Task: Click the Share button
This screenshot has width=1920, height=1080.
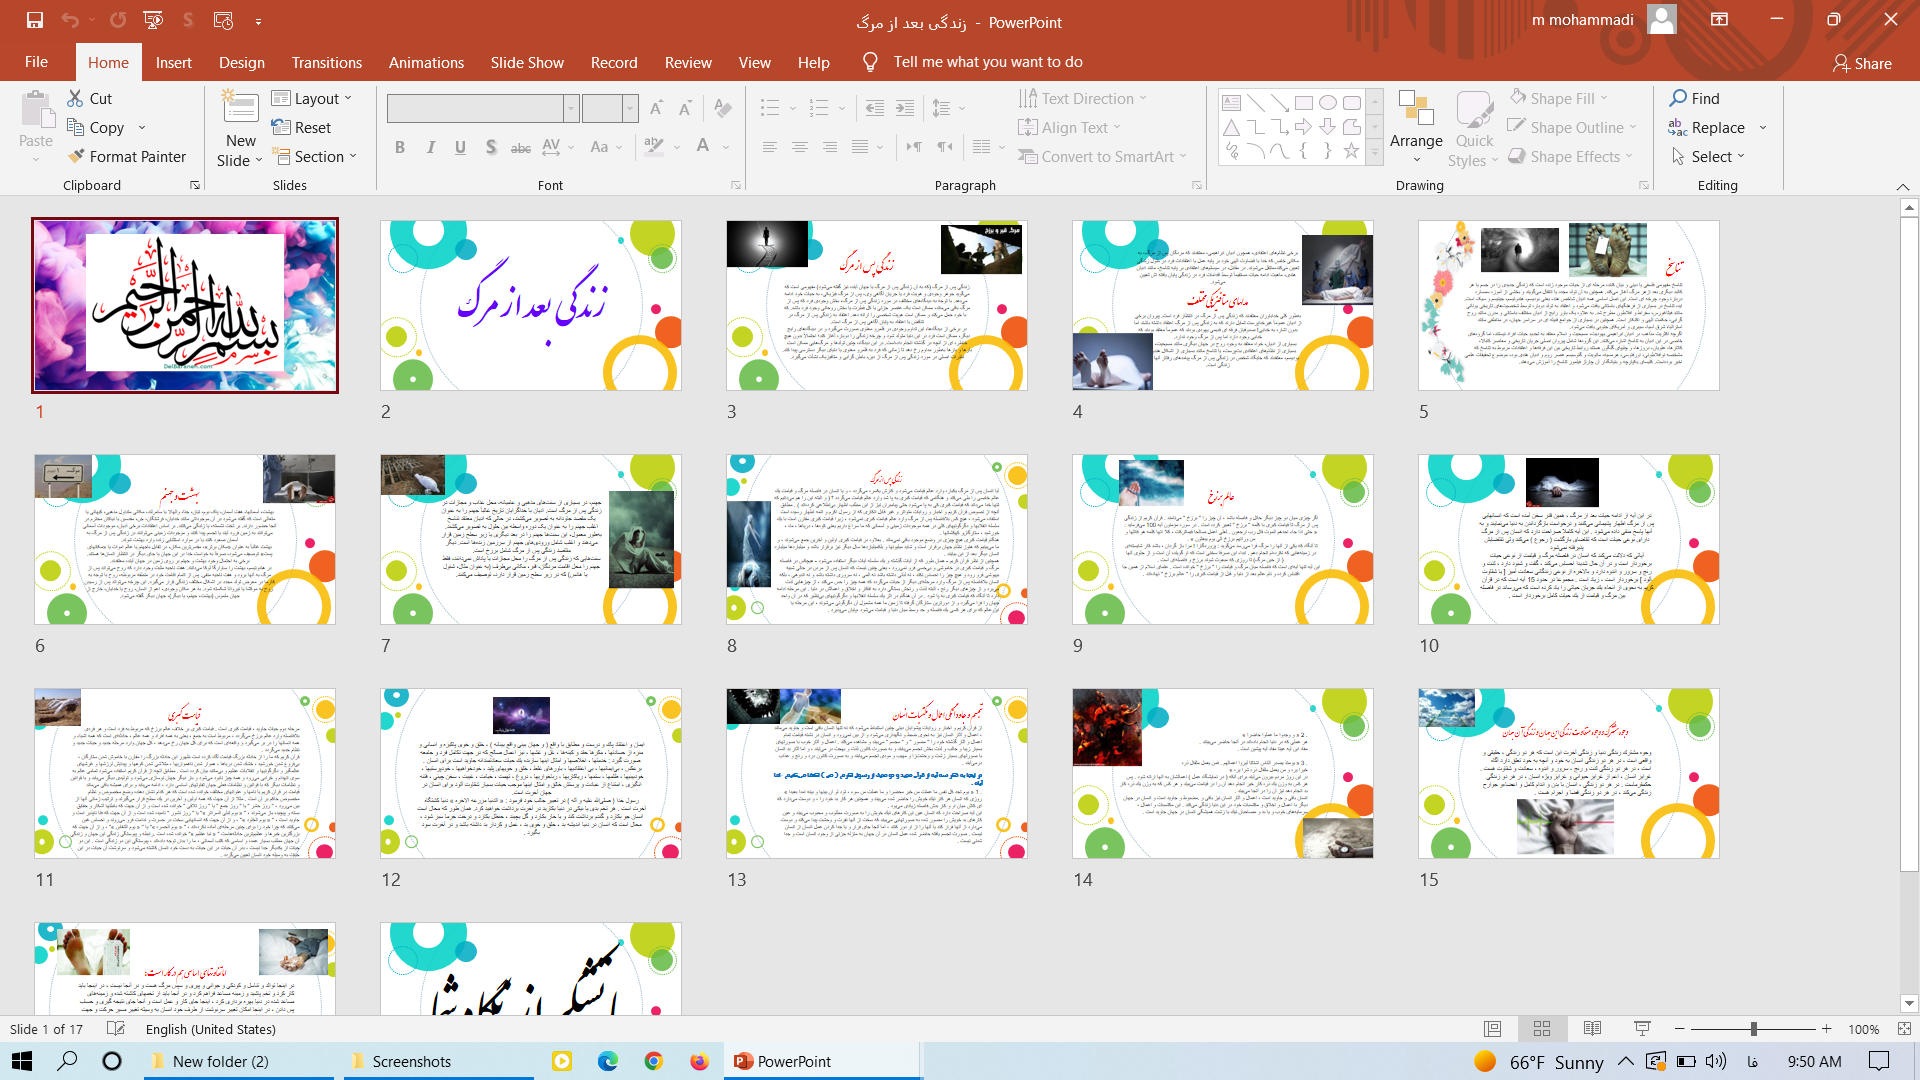Action: [x=1862, y=63]
